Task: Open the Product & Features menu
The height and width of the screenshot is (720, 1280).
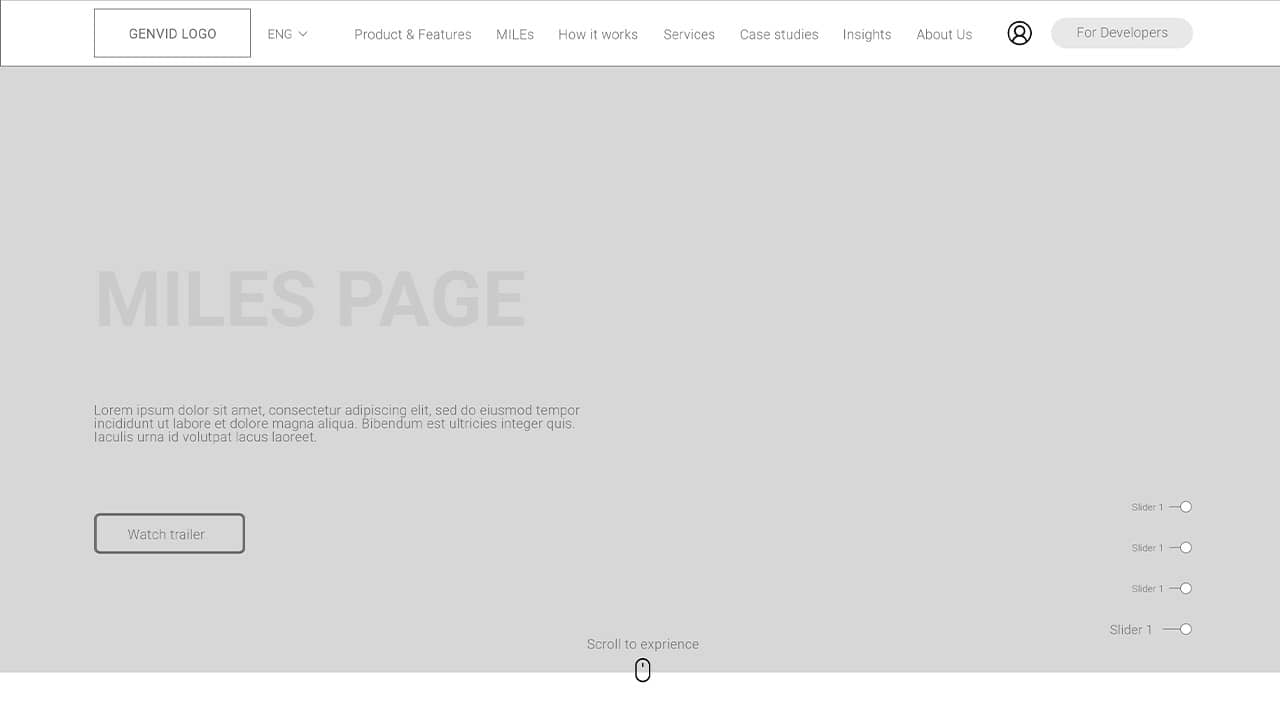Action: (x=413, y=34)
